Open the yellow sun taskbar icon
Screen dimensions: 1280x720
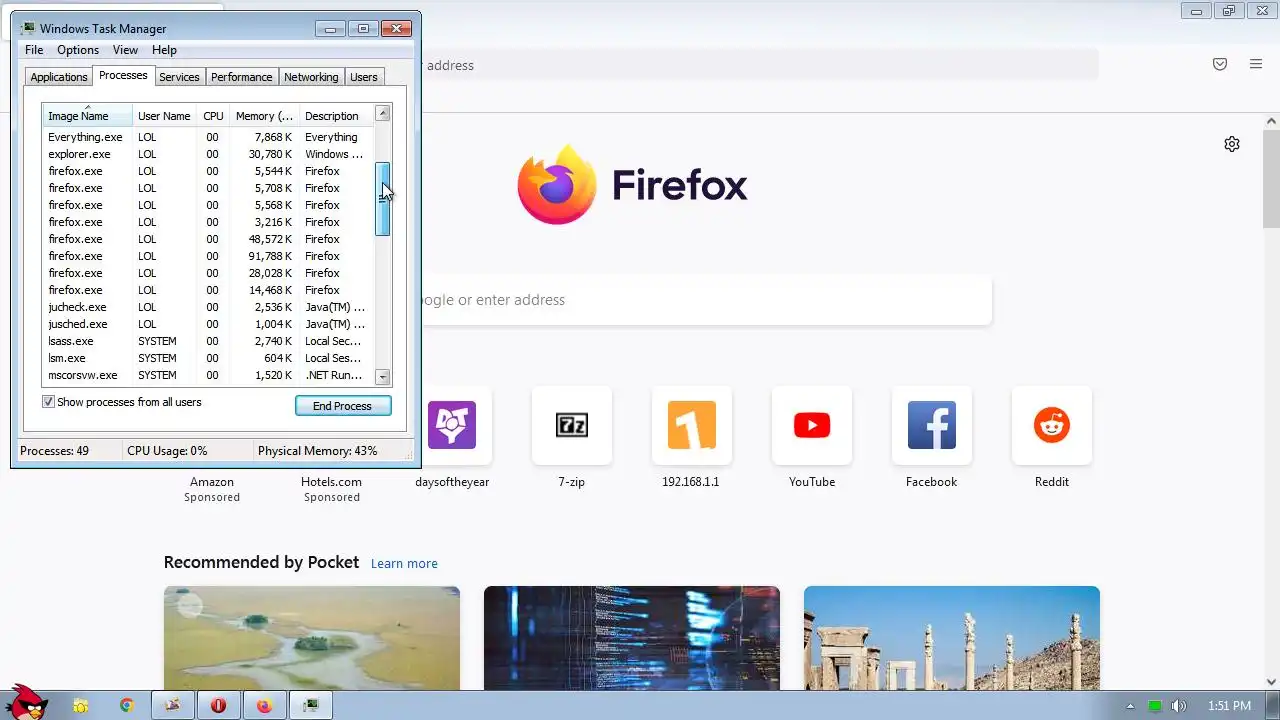tap(81, 705)
